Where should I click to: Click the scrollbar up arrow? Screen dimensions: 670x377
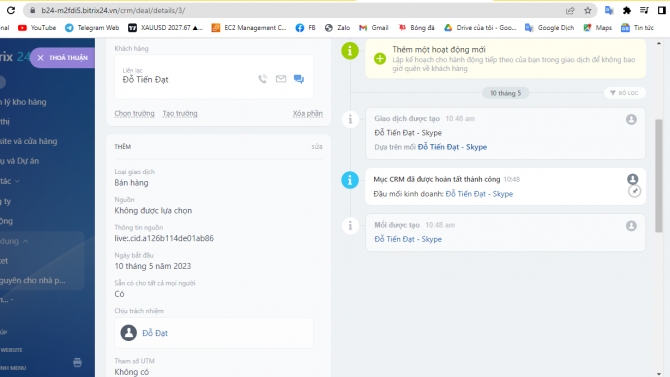coord(658,44)
